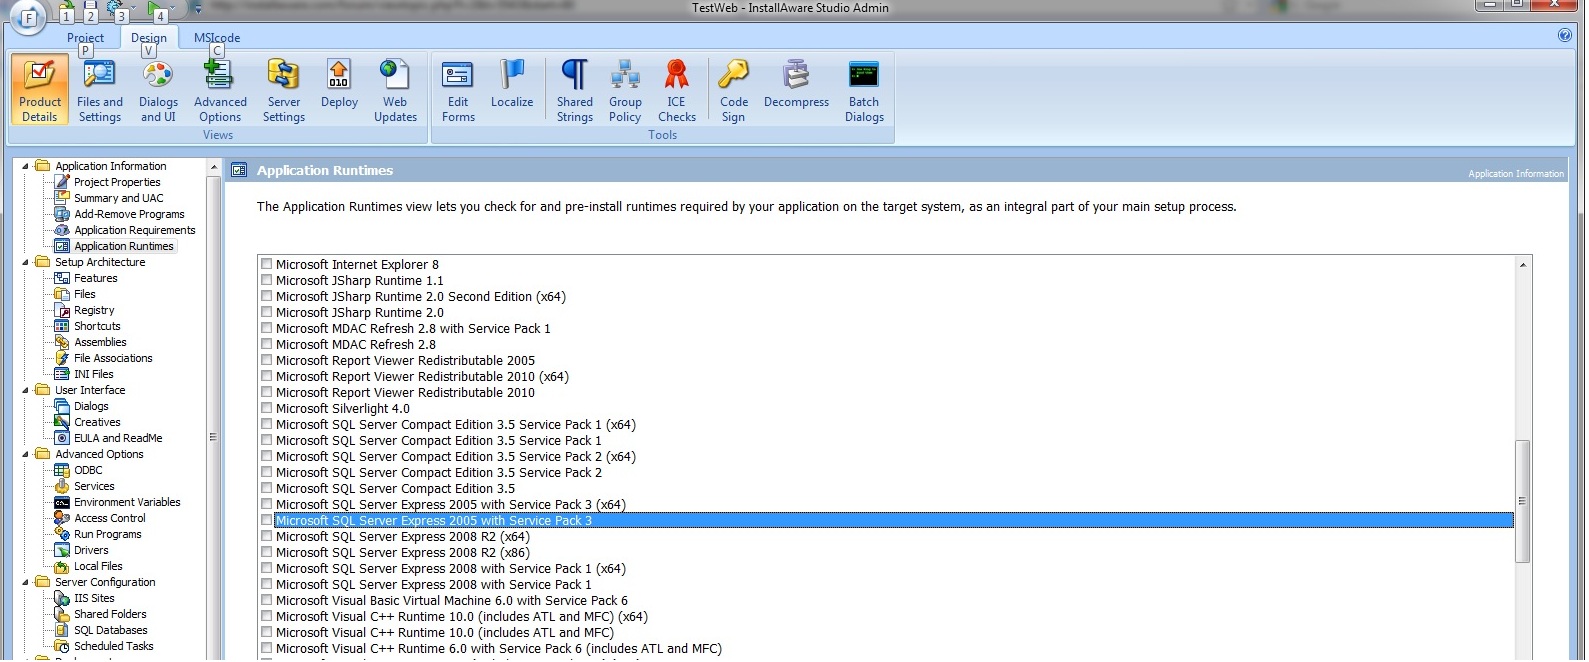
Task: Collapse the Application Information node
Action: tap(26, 166)
